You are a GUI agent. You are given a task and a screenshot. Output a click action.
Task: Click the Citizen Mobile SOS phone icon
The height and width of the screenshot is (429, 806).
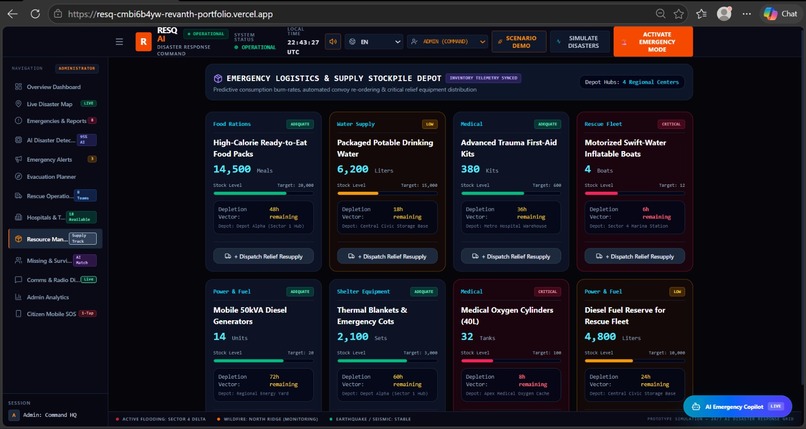(19, 313)
